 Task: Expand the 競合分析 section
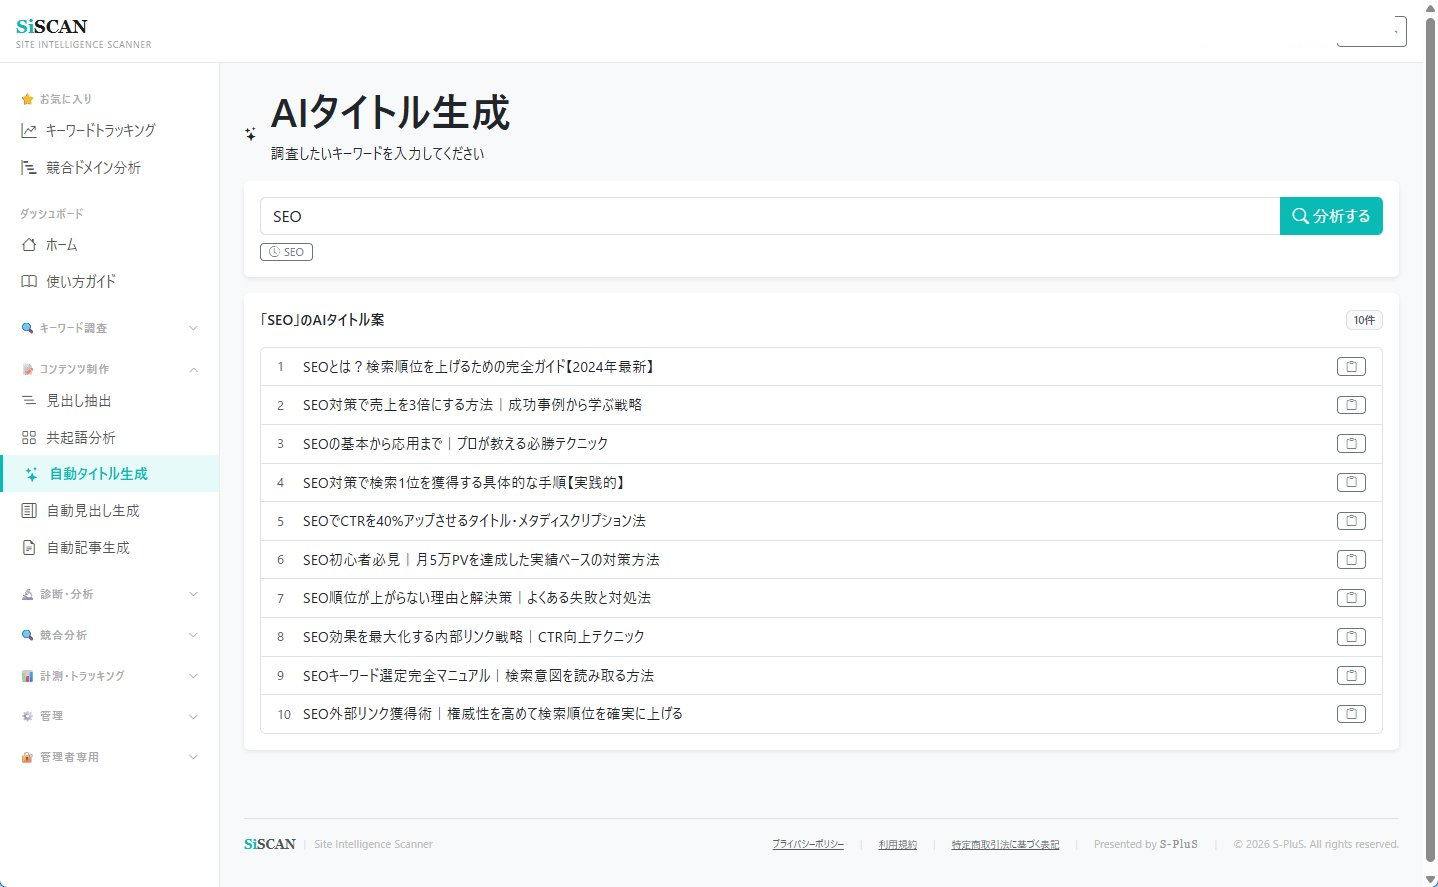[x=110, y=635]
